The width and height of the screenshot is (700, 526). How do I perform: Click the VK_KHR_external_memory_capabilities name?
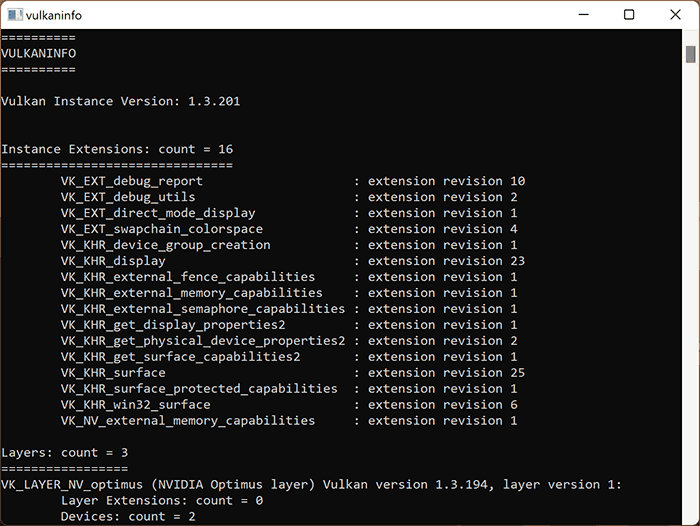click(192, 293)
